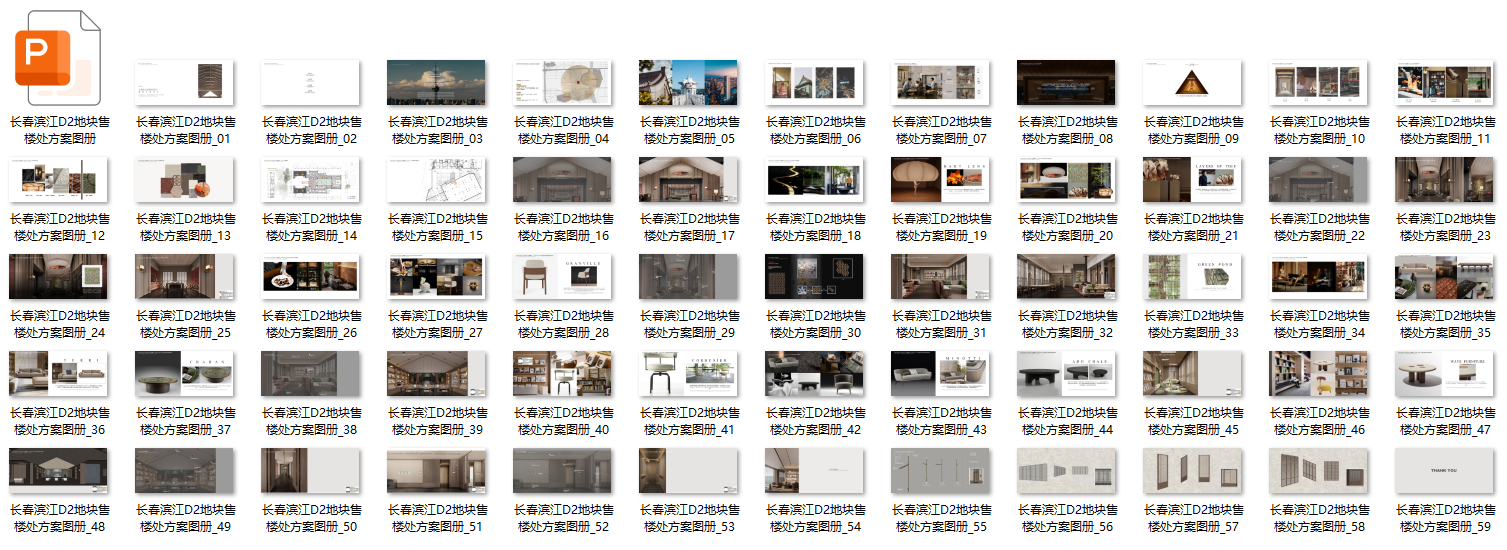Select thumbnail image 楼处方案图册_17
This screenshot has height=550, width=1507.
click(x=688, y=179)
